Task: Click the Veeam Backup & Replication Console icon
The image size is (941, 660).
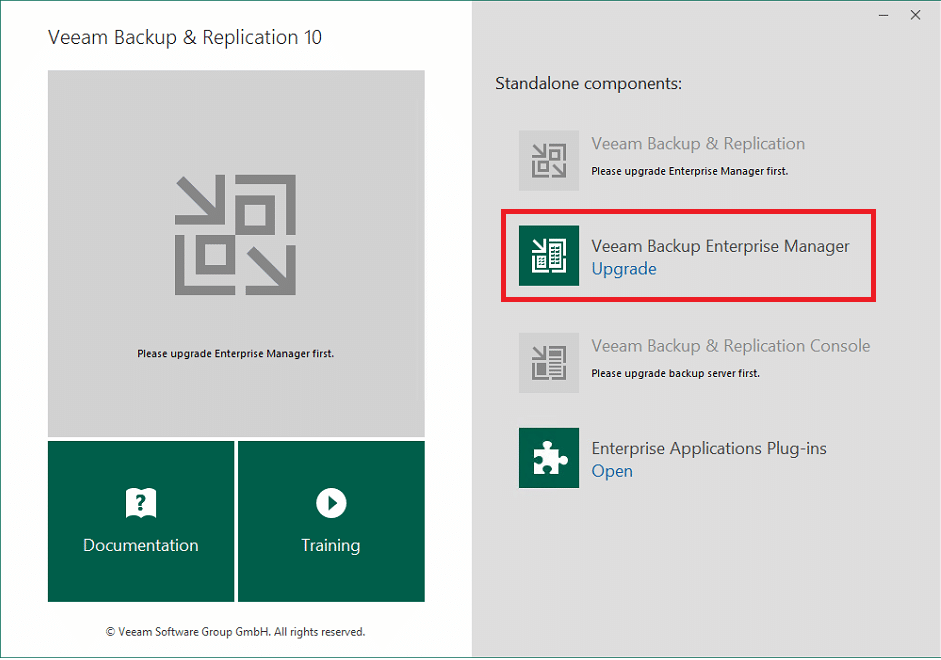Action: (x=549, y=363)
